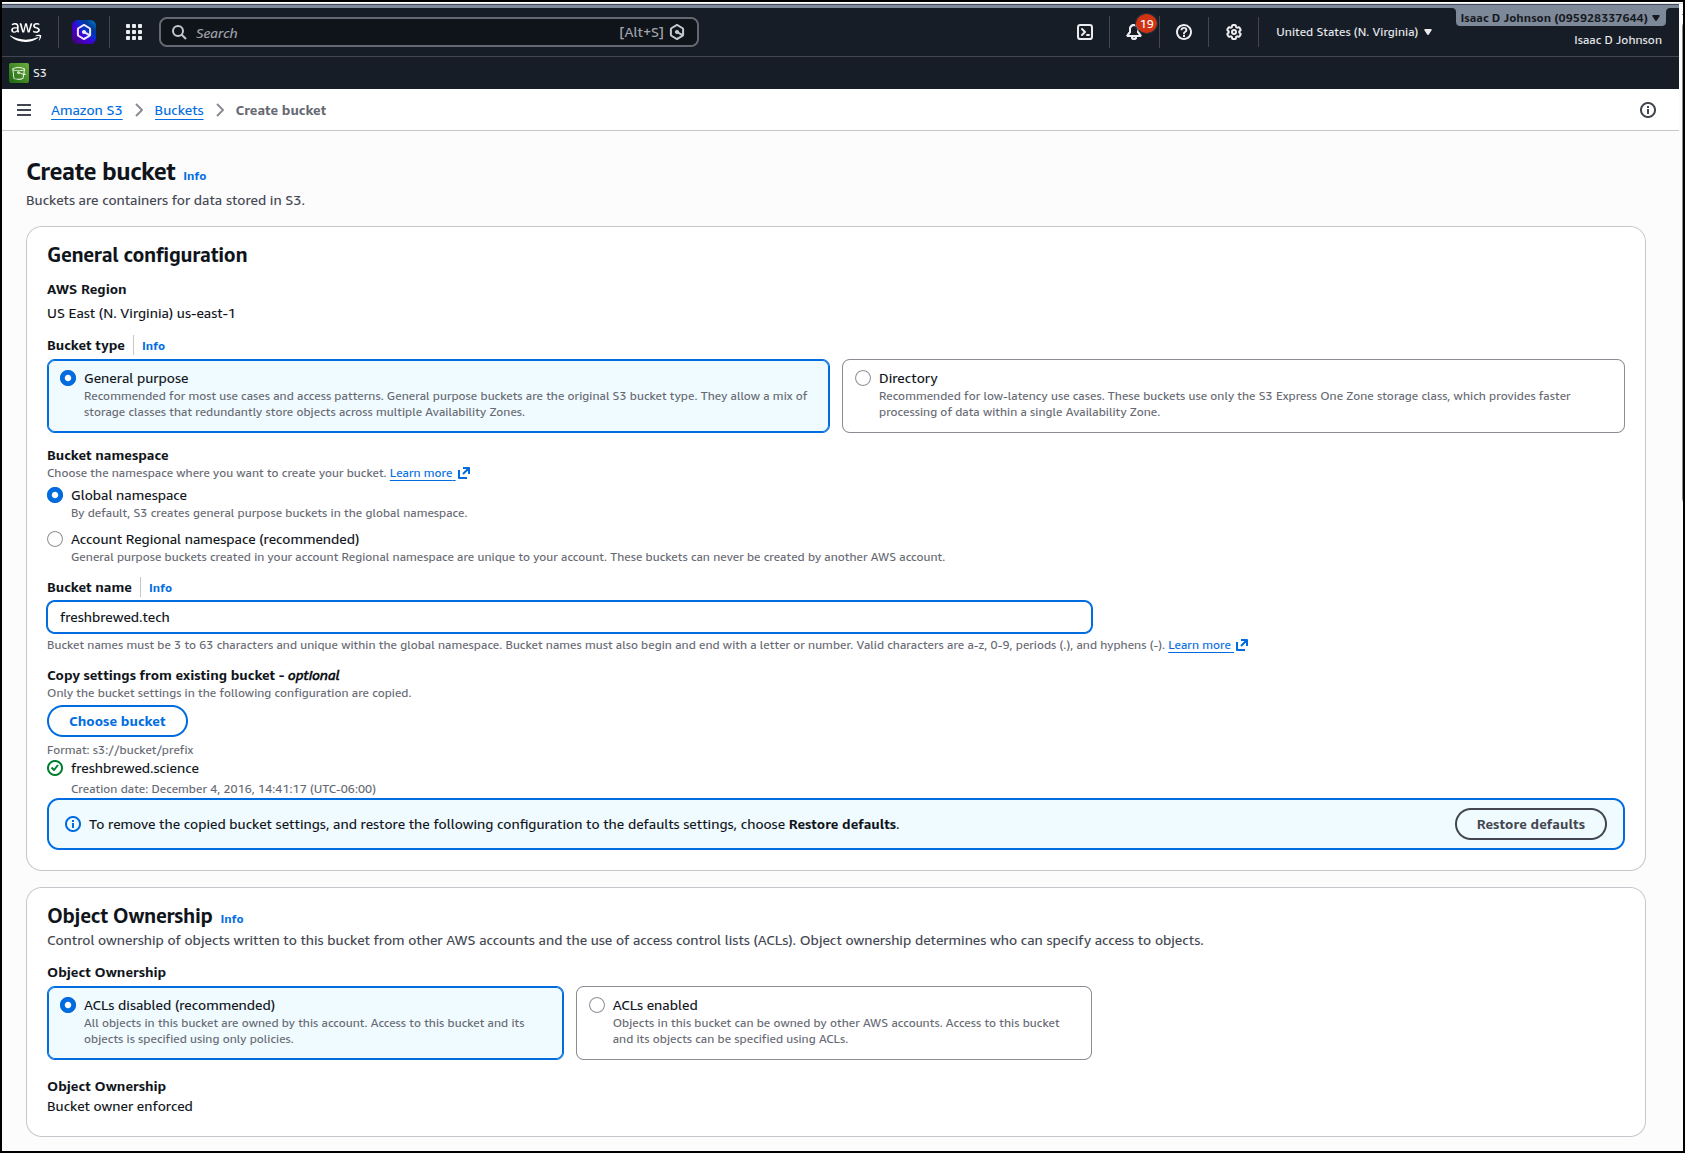This screenshot has height=1153, width=1685.
Task: Launch CloudShell from the top bar
Action: pyautogui.click(x=1085, y=32)
